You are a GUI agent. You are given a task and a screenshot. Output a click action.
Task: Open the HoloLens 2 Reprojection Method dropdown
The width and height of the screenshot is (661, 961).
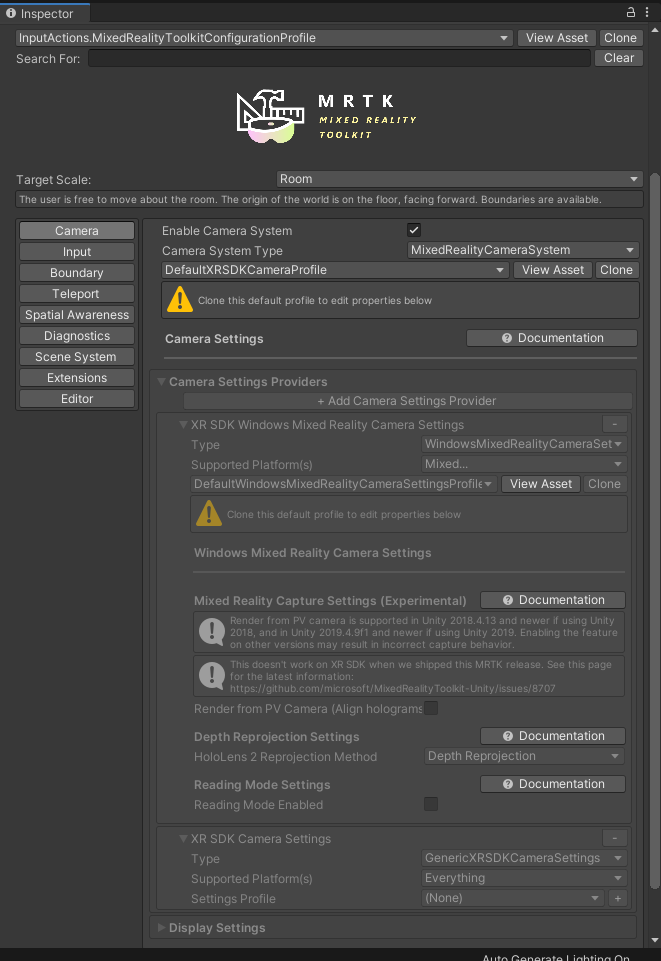point(523,756)
